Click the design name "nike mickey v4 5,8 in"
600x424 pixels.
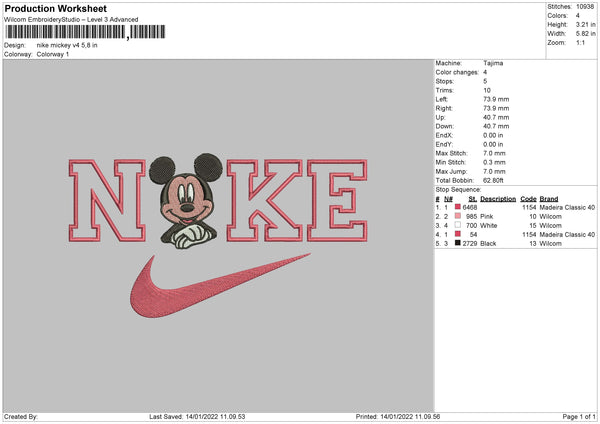pos(67,45)
